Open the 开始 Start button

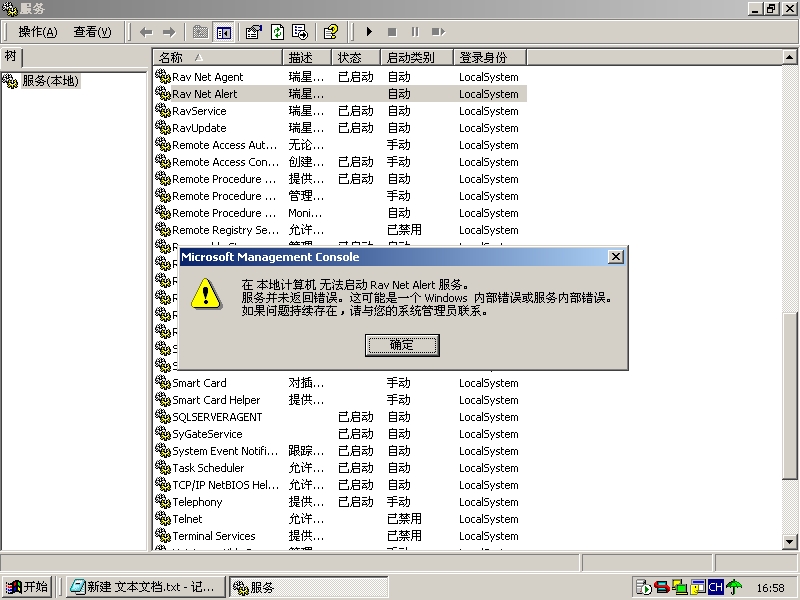[x=27, y=587]
